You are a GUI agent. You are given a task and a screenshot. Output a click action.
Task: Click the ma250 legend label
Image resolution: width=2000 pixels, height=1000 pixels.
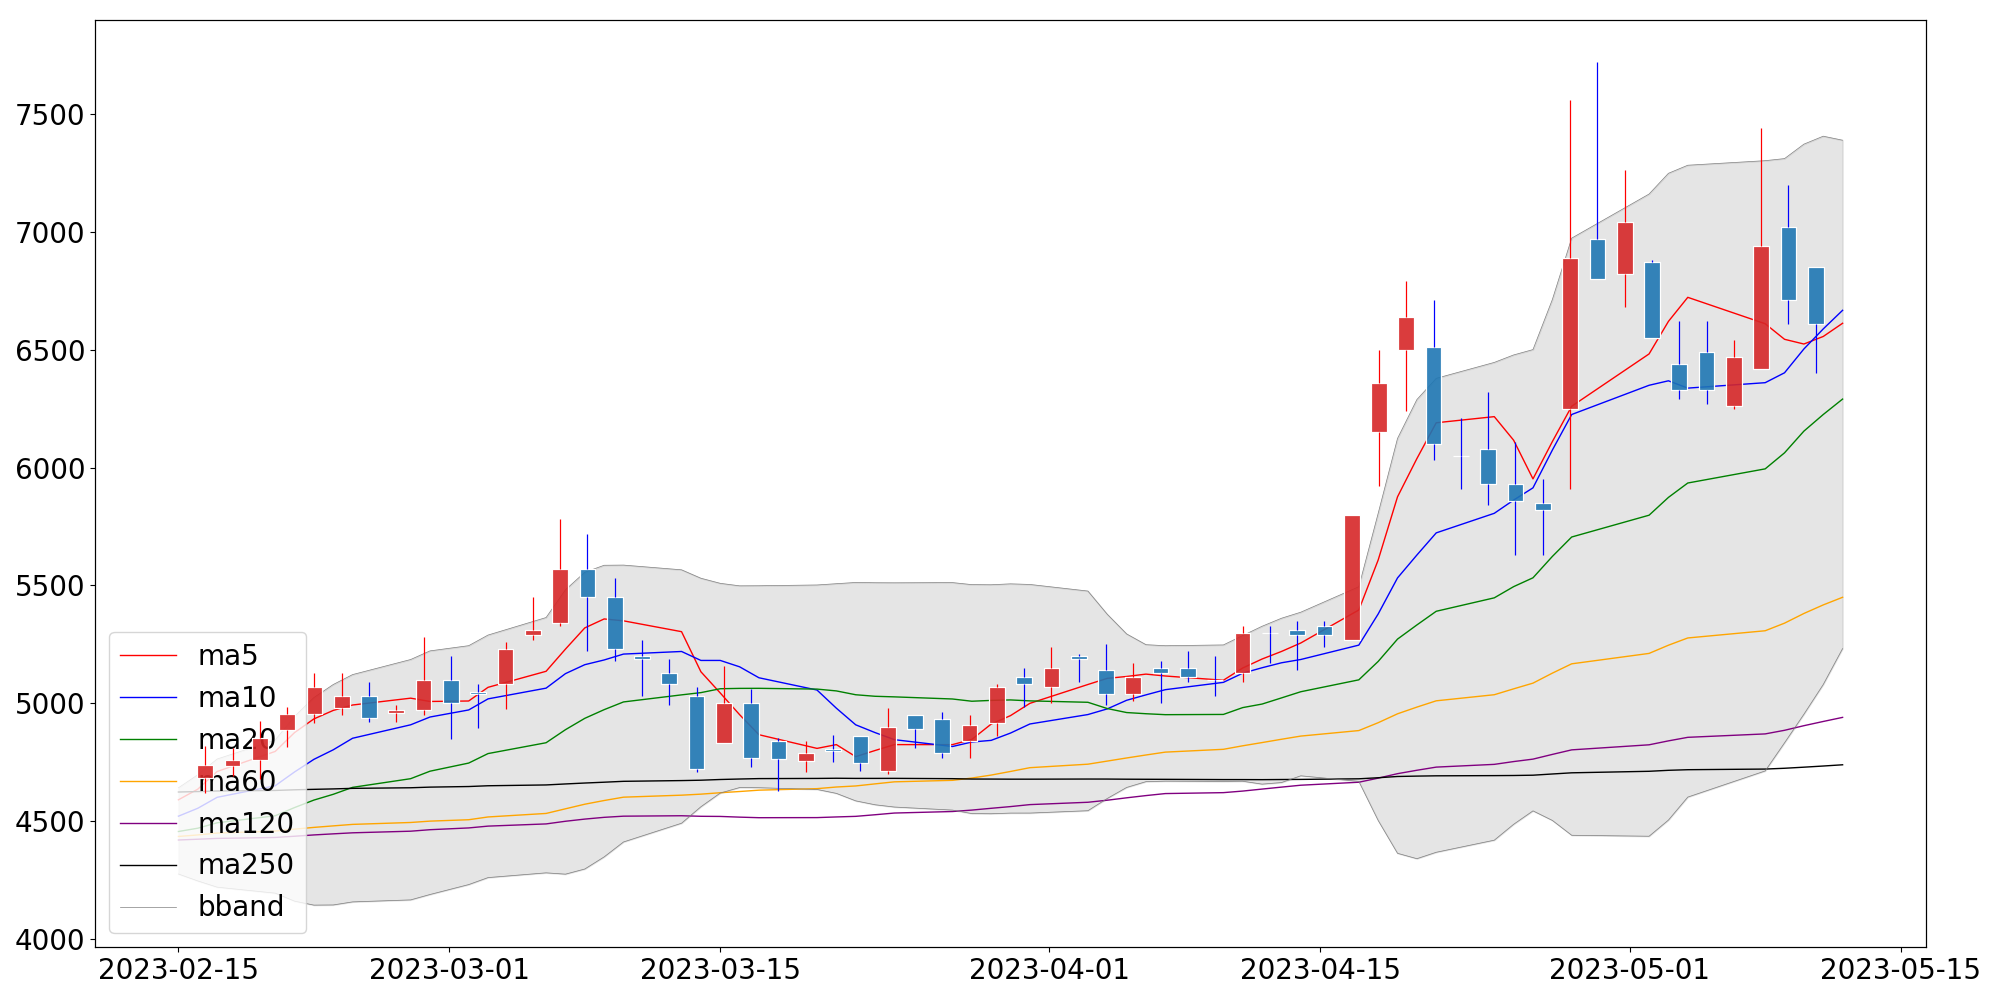(x=245, y=865)
